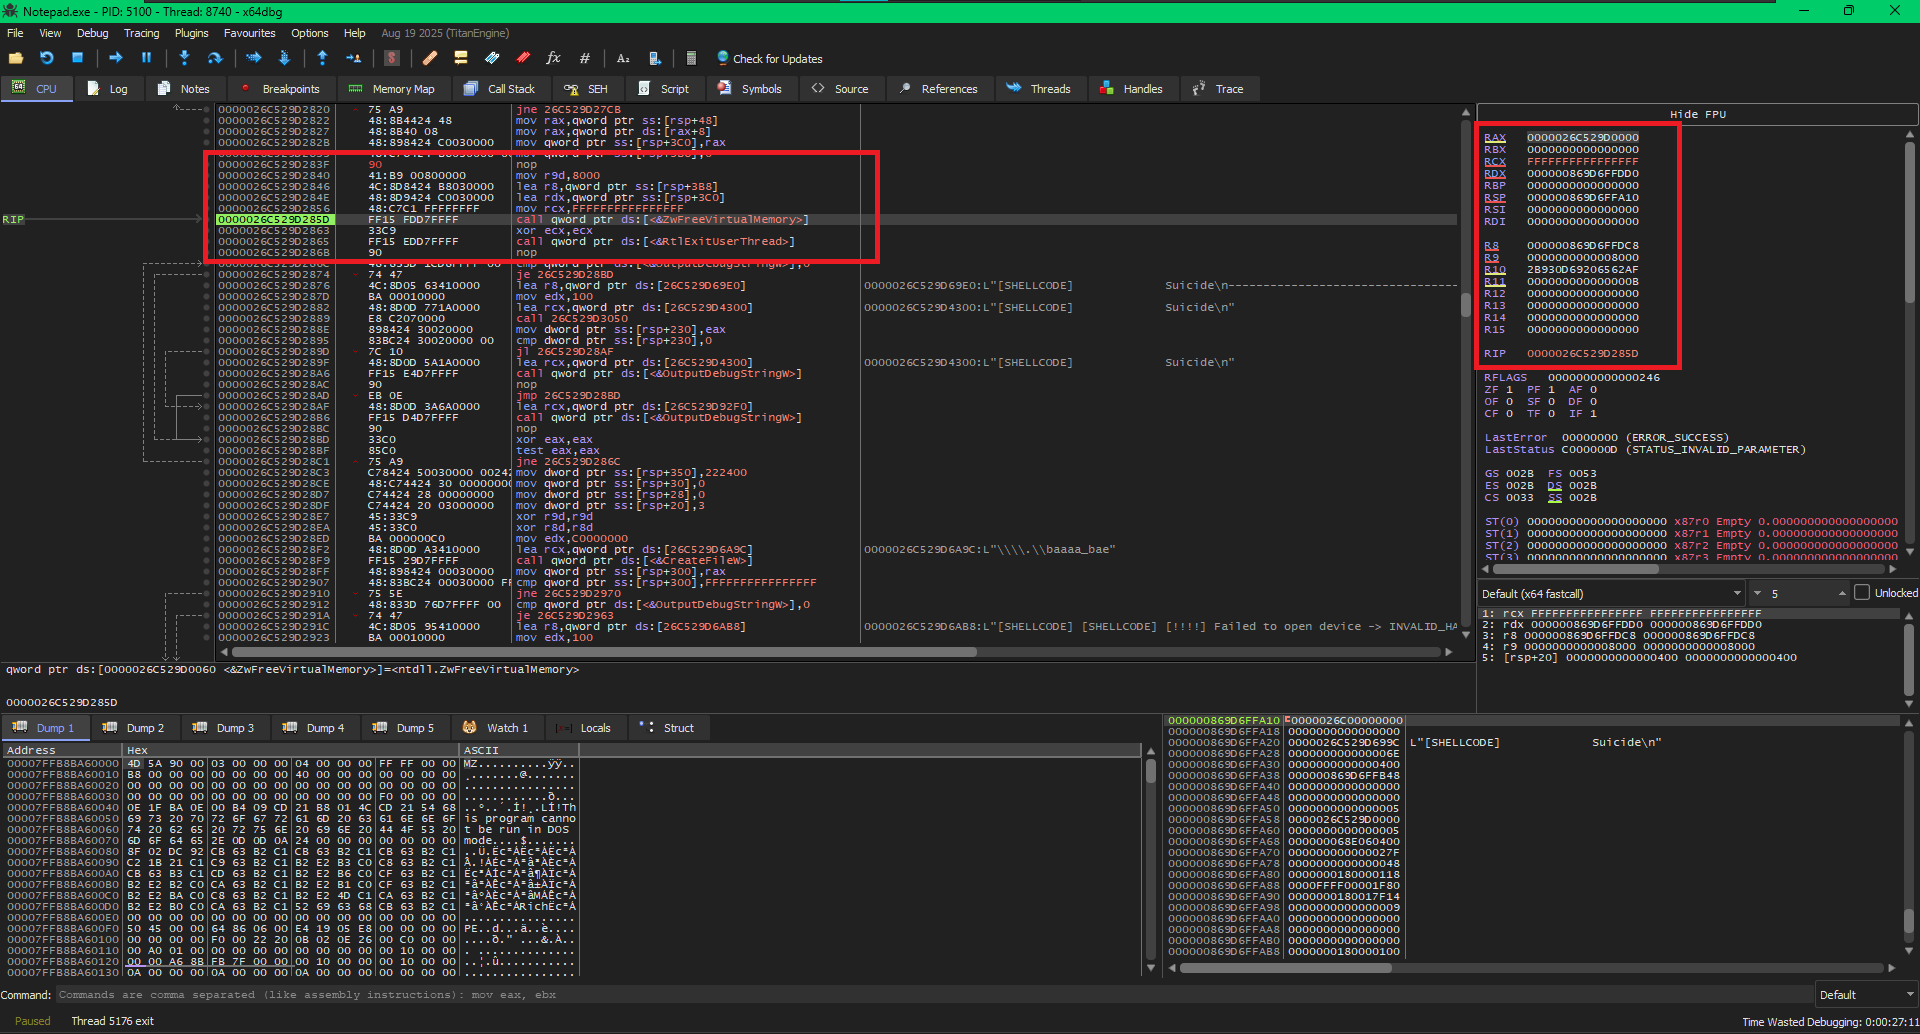
Task: Open functions list via fx icon
Action: 553,59
